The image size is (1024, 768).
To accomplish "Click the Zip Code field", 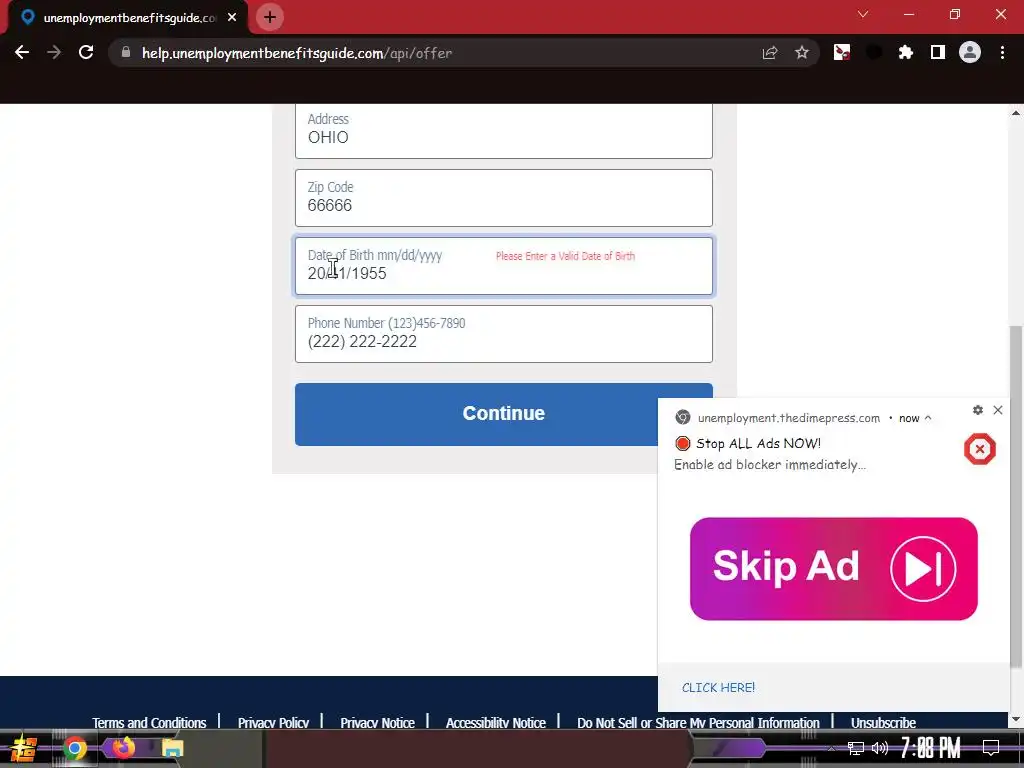I will point(504,198).
